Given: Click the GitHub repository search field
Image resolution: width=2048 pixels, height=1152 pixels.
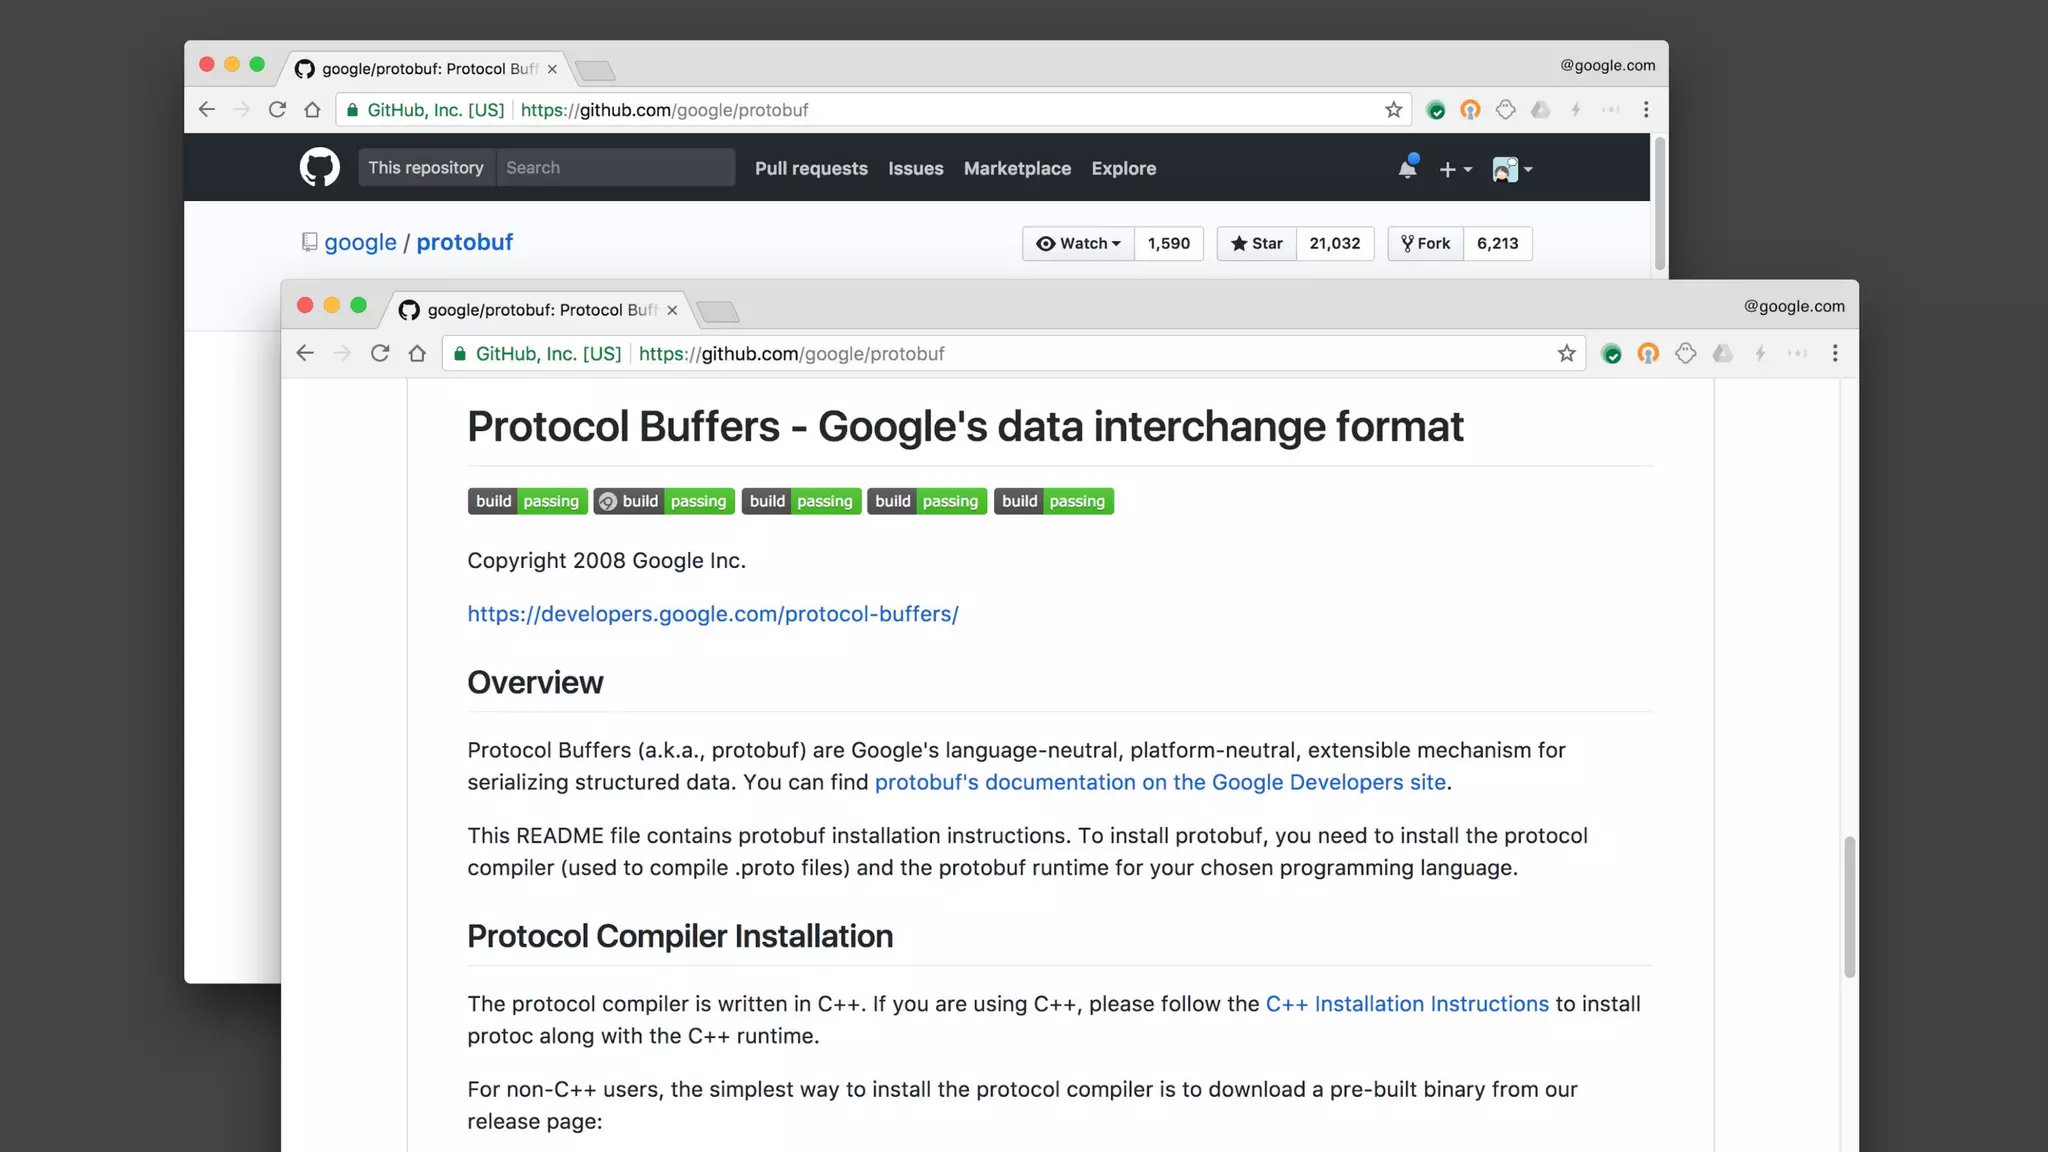Looking at the screenshot, I should click(615, 168).
